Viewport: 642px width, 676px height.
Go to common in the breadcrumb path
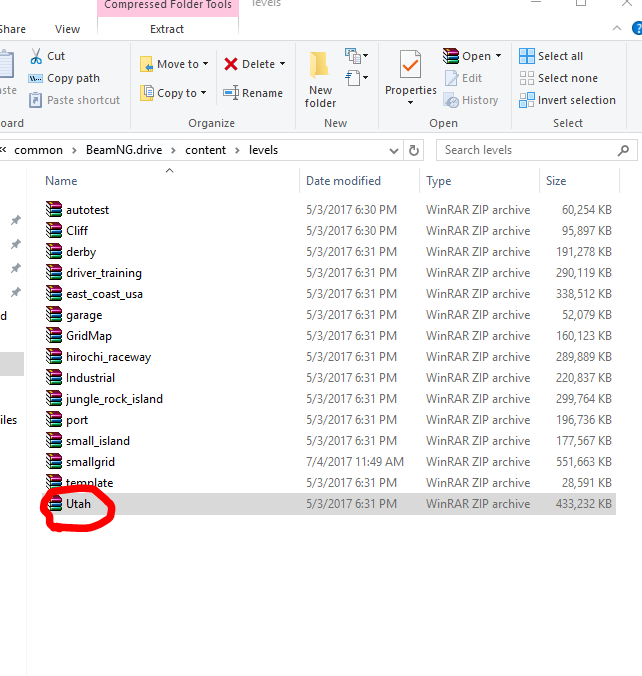point(38,150)
